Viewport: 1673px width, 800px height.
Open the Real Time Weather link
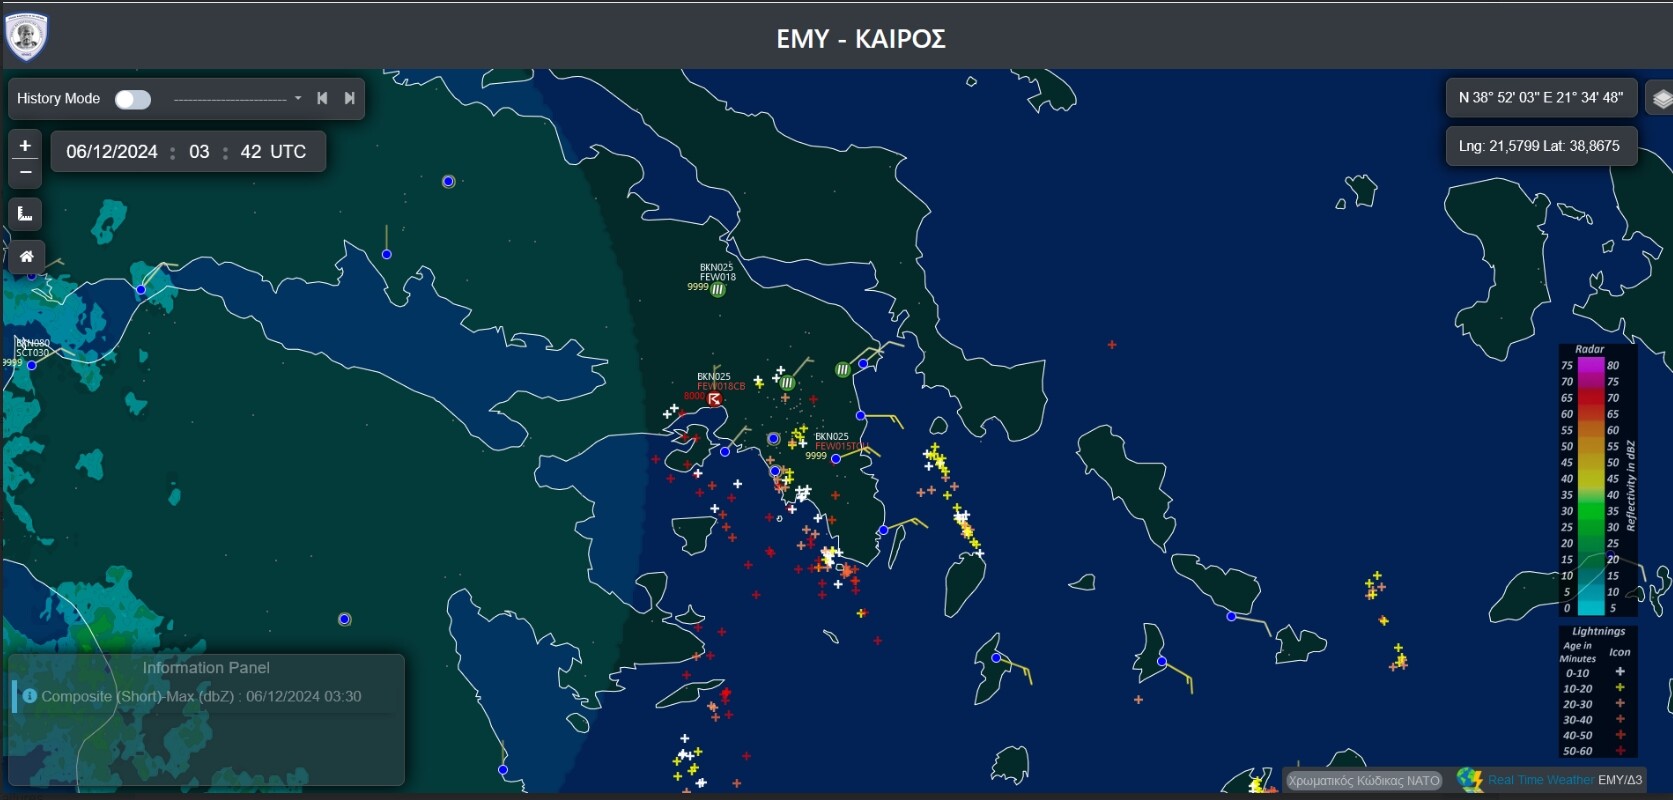pyautogui.click(x=1541, y=780)
